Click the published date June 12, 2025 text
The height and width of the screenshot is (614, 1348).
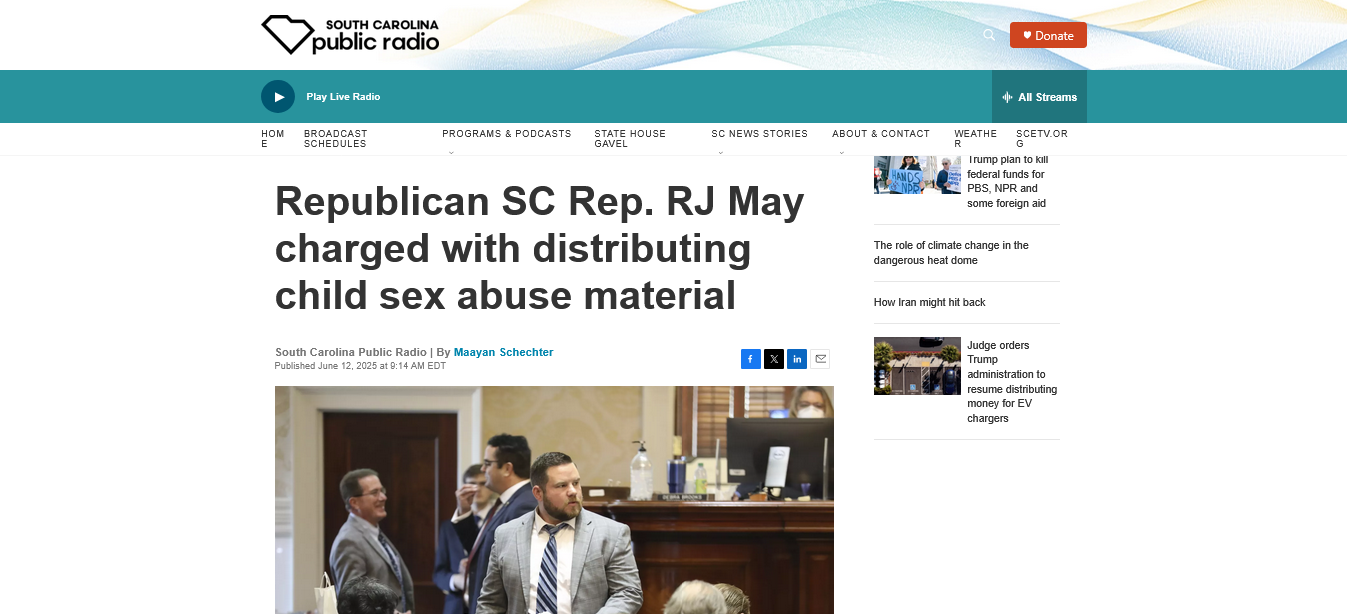coord(360,366)
